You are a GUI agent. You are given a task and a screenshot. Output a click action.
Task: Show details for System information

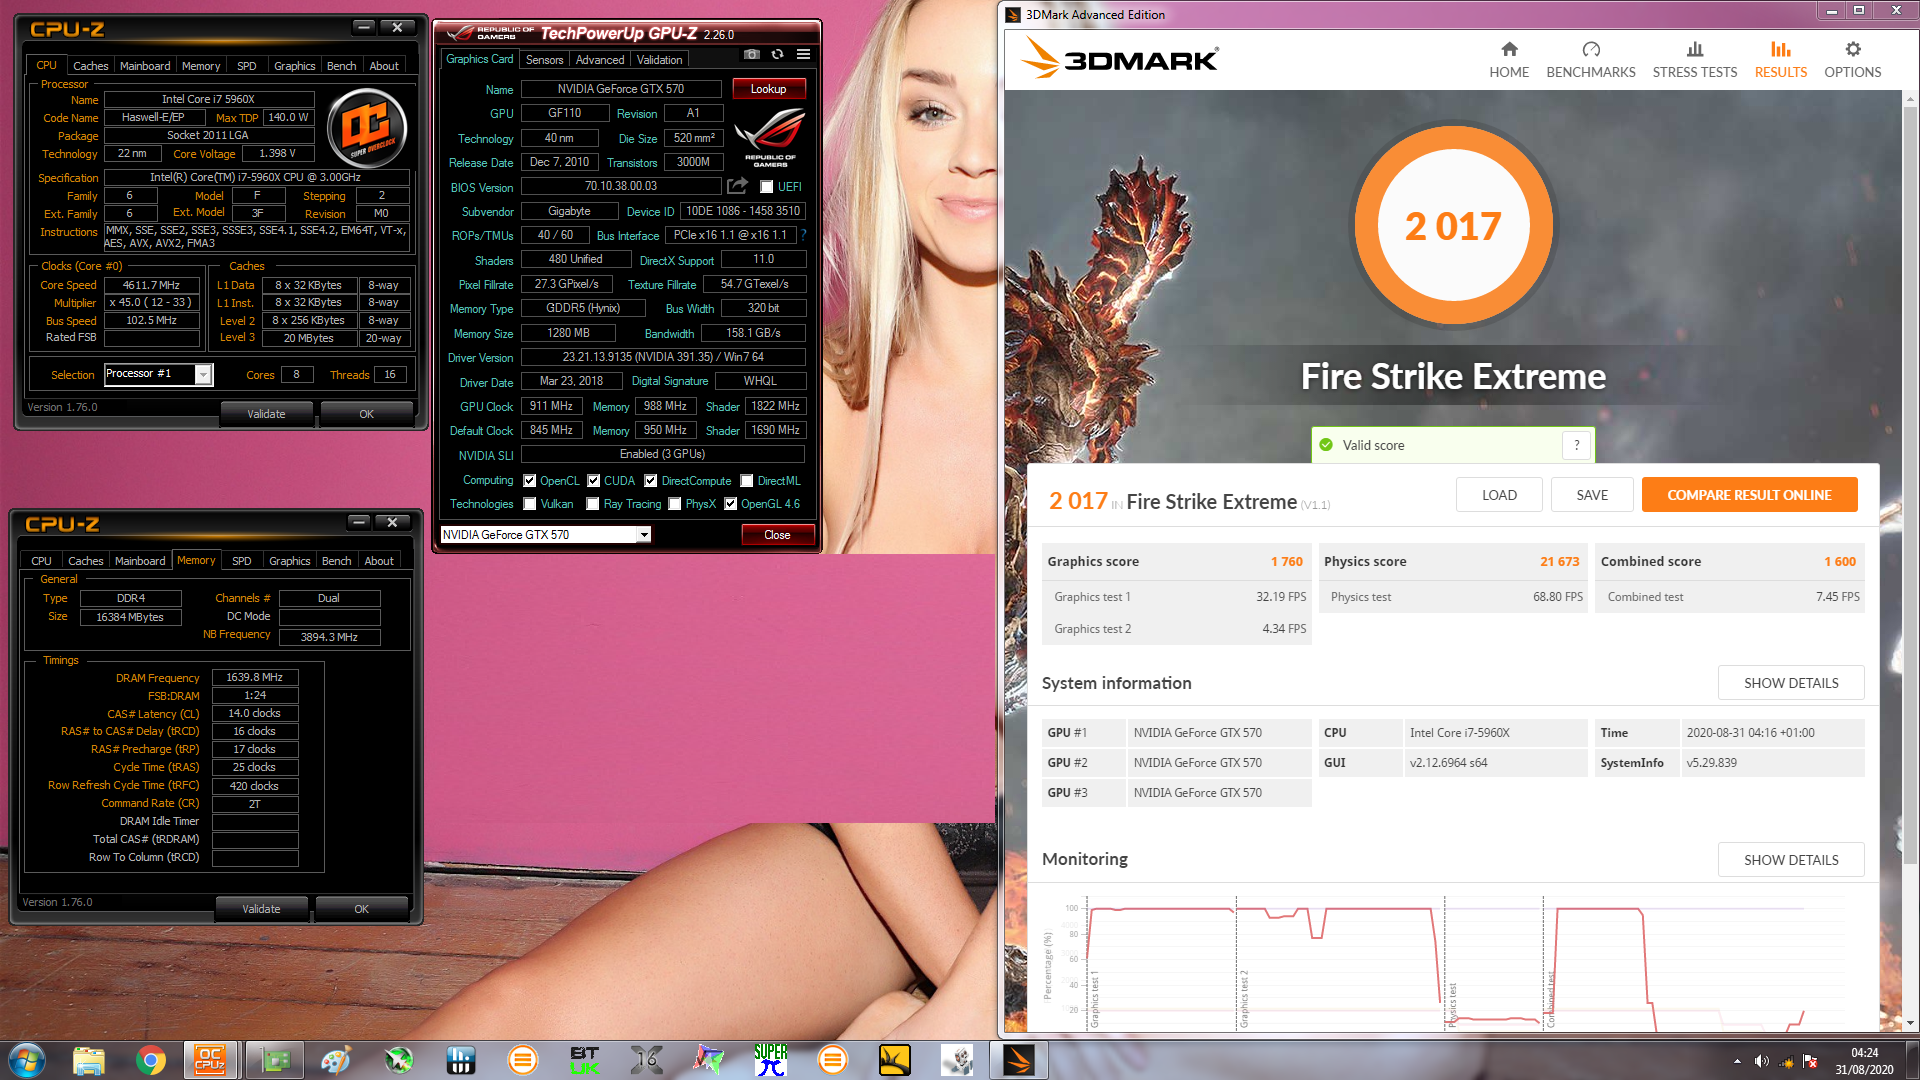tap(1791, 683)
